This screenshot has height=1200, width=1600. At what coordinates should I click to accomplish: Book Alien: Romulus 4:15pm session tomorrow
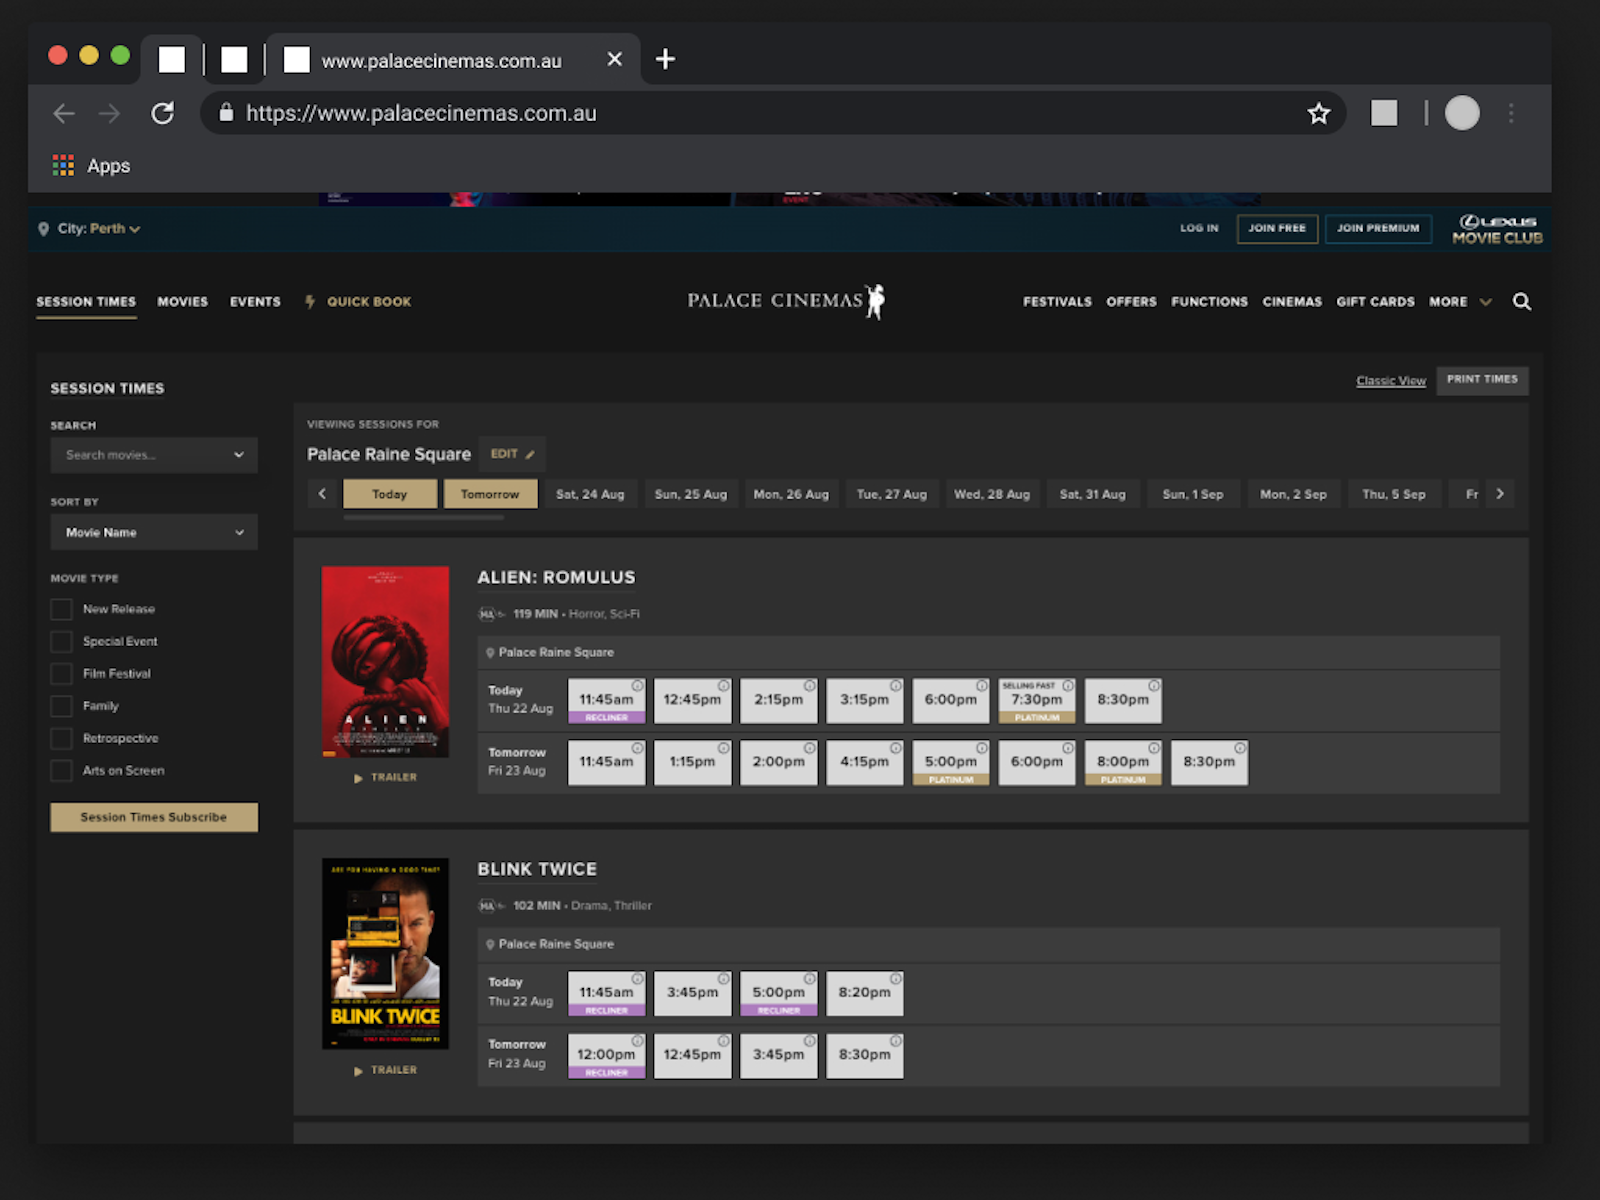tap(865, 762)
